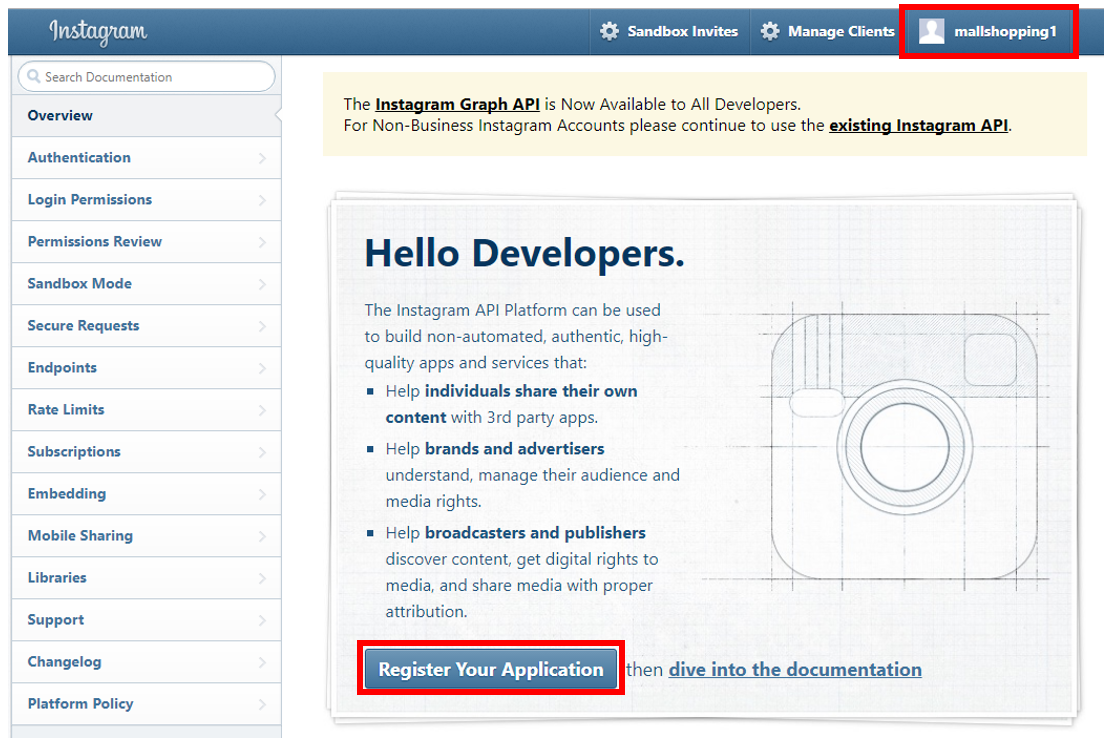Click the Instagram logo in header
The width and height of the screenshot is (1114, 753).
[x=98, y=31]
